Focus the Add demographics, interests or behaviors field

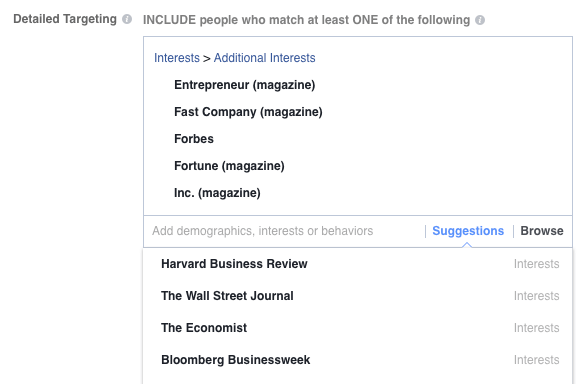[x=284, y=231]
